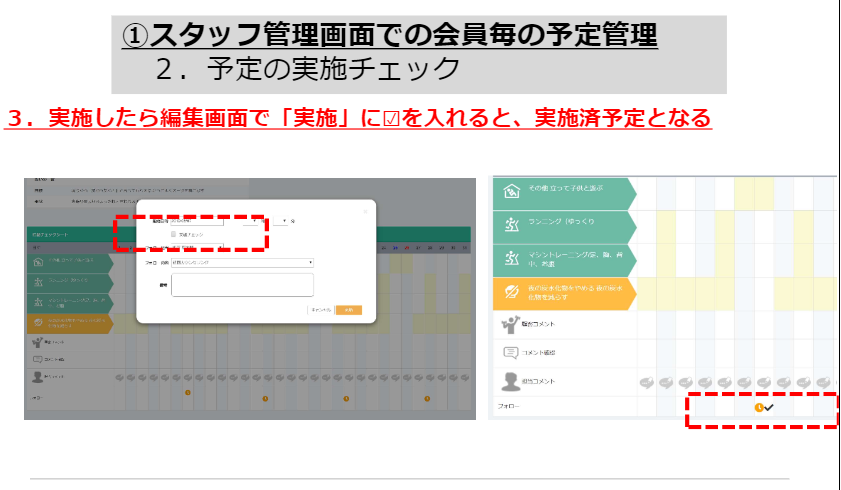Screen dimensions: 841x490
Task: Click the orange no-carbs icon on the diet row
Action: (511, 293)
